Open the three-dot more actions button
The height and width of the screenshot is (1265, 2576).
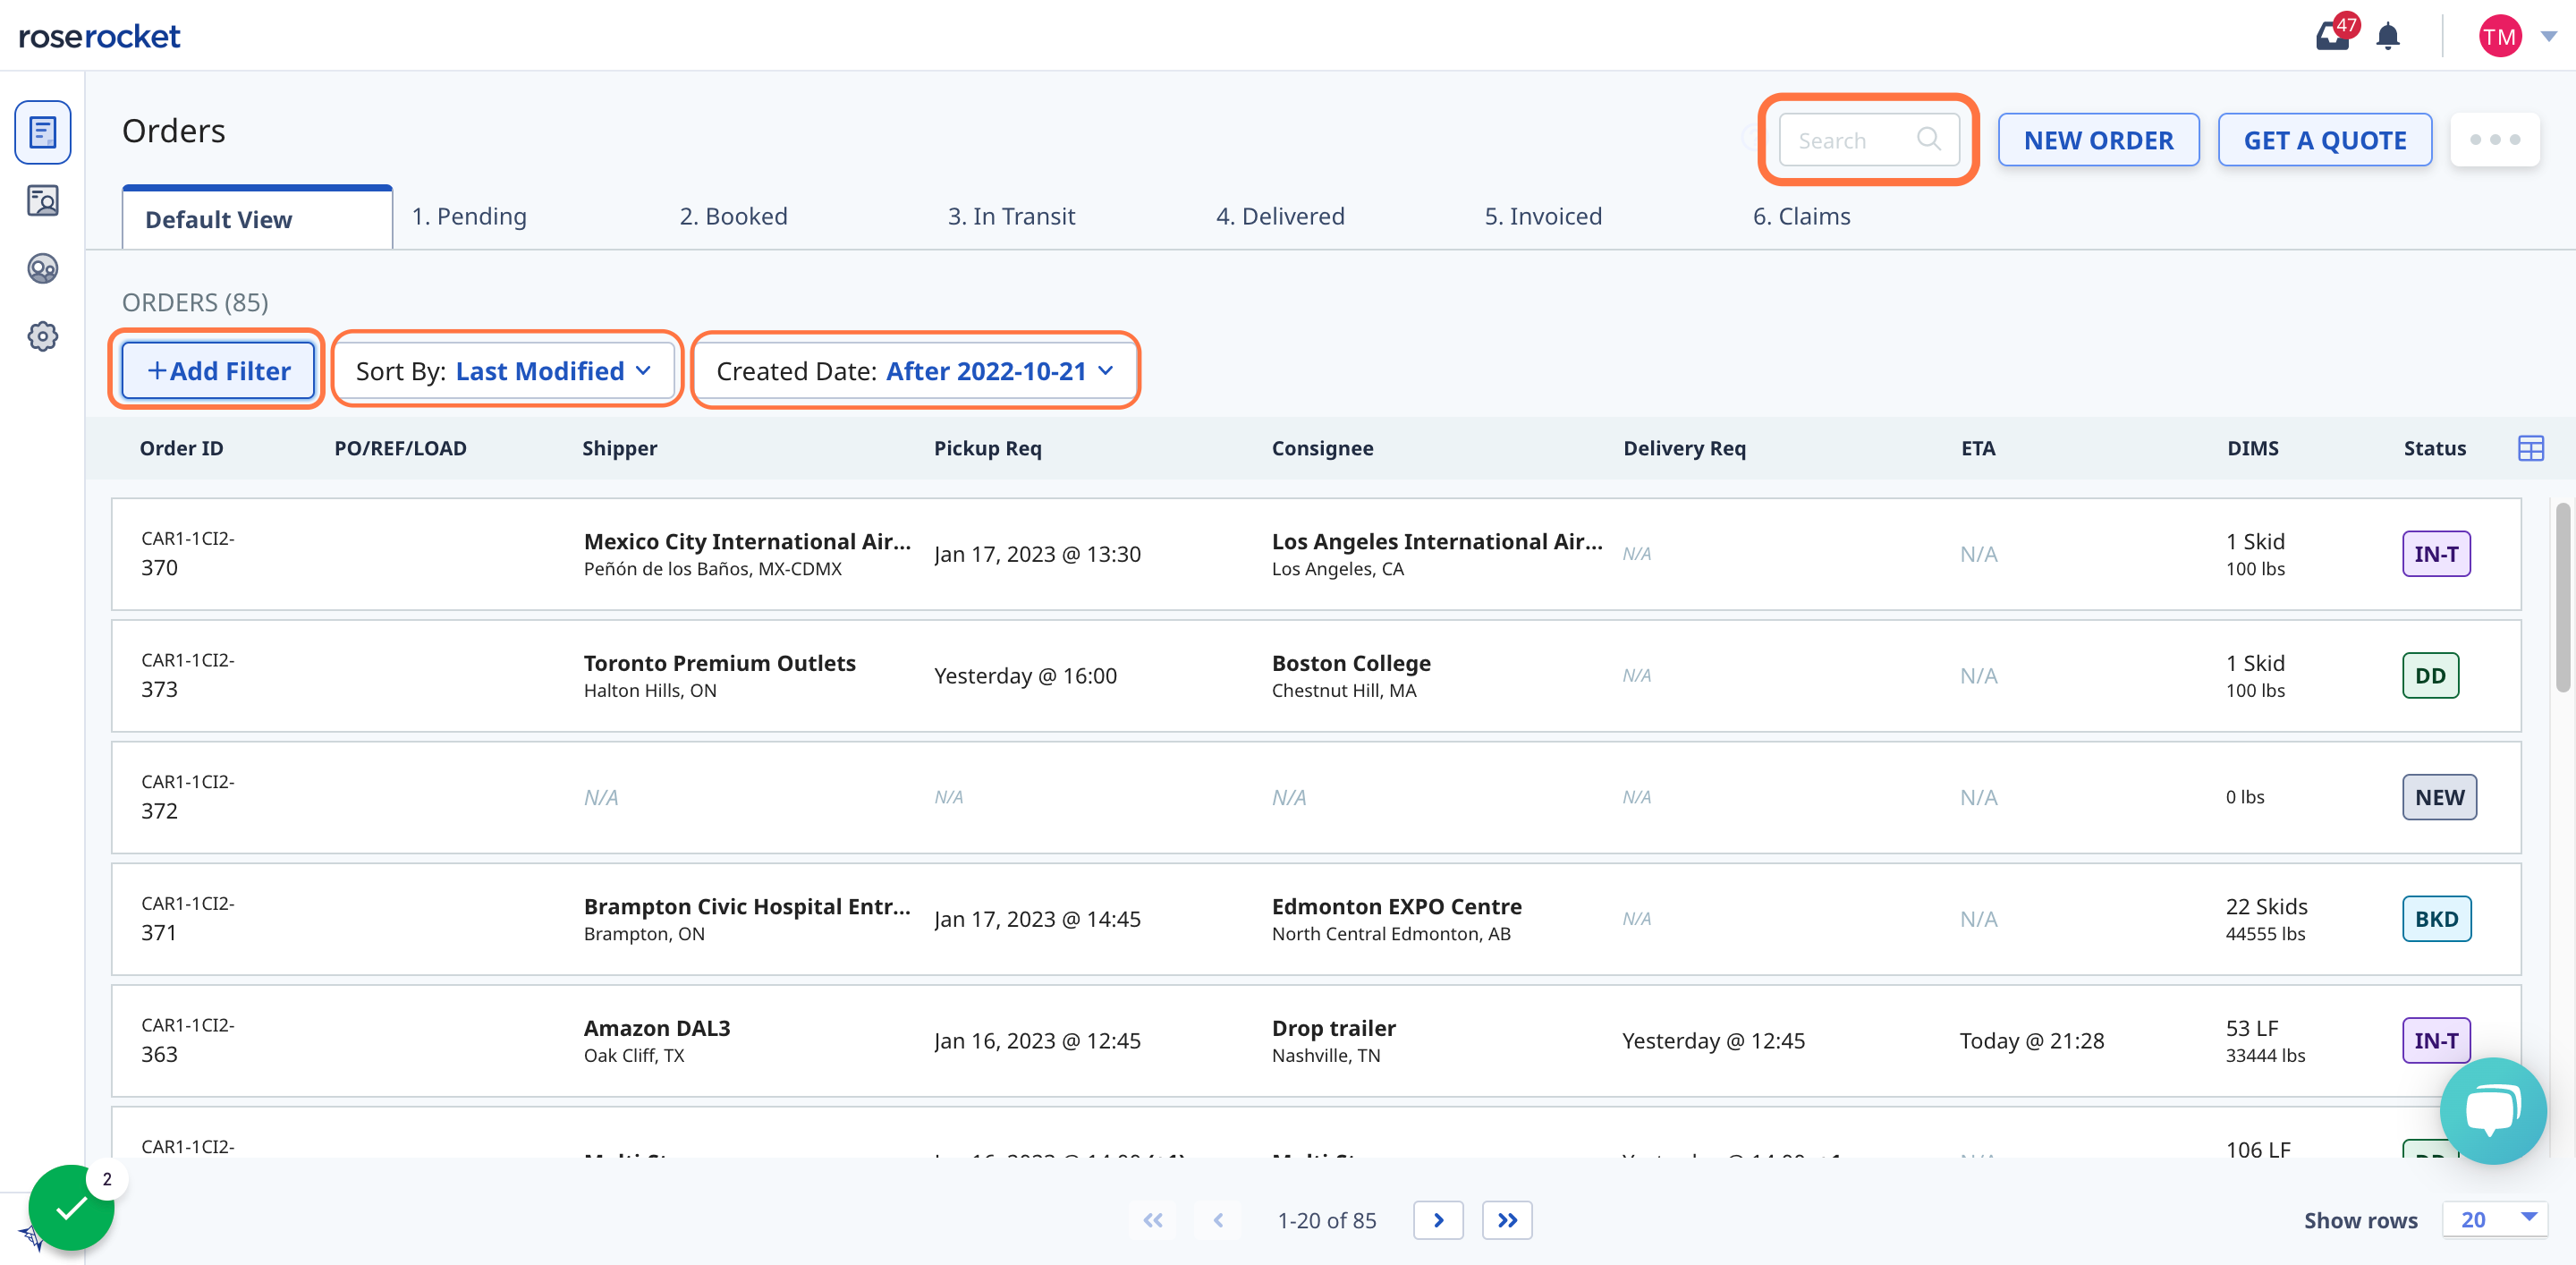[2494, 140]
